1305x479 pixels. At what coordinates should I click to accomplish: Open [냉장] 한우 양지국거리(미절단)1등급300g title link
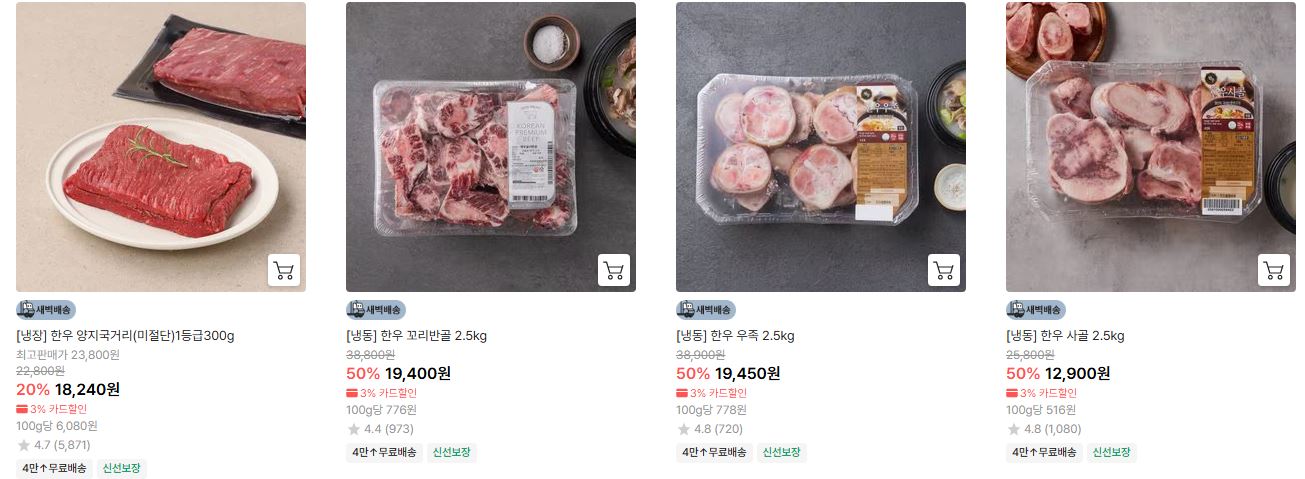click(125, 336)
